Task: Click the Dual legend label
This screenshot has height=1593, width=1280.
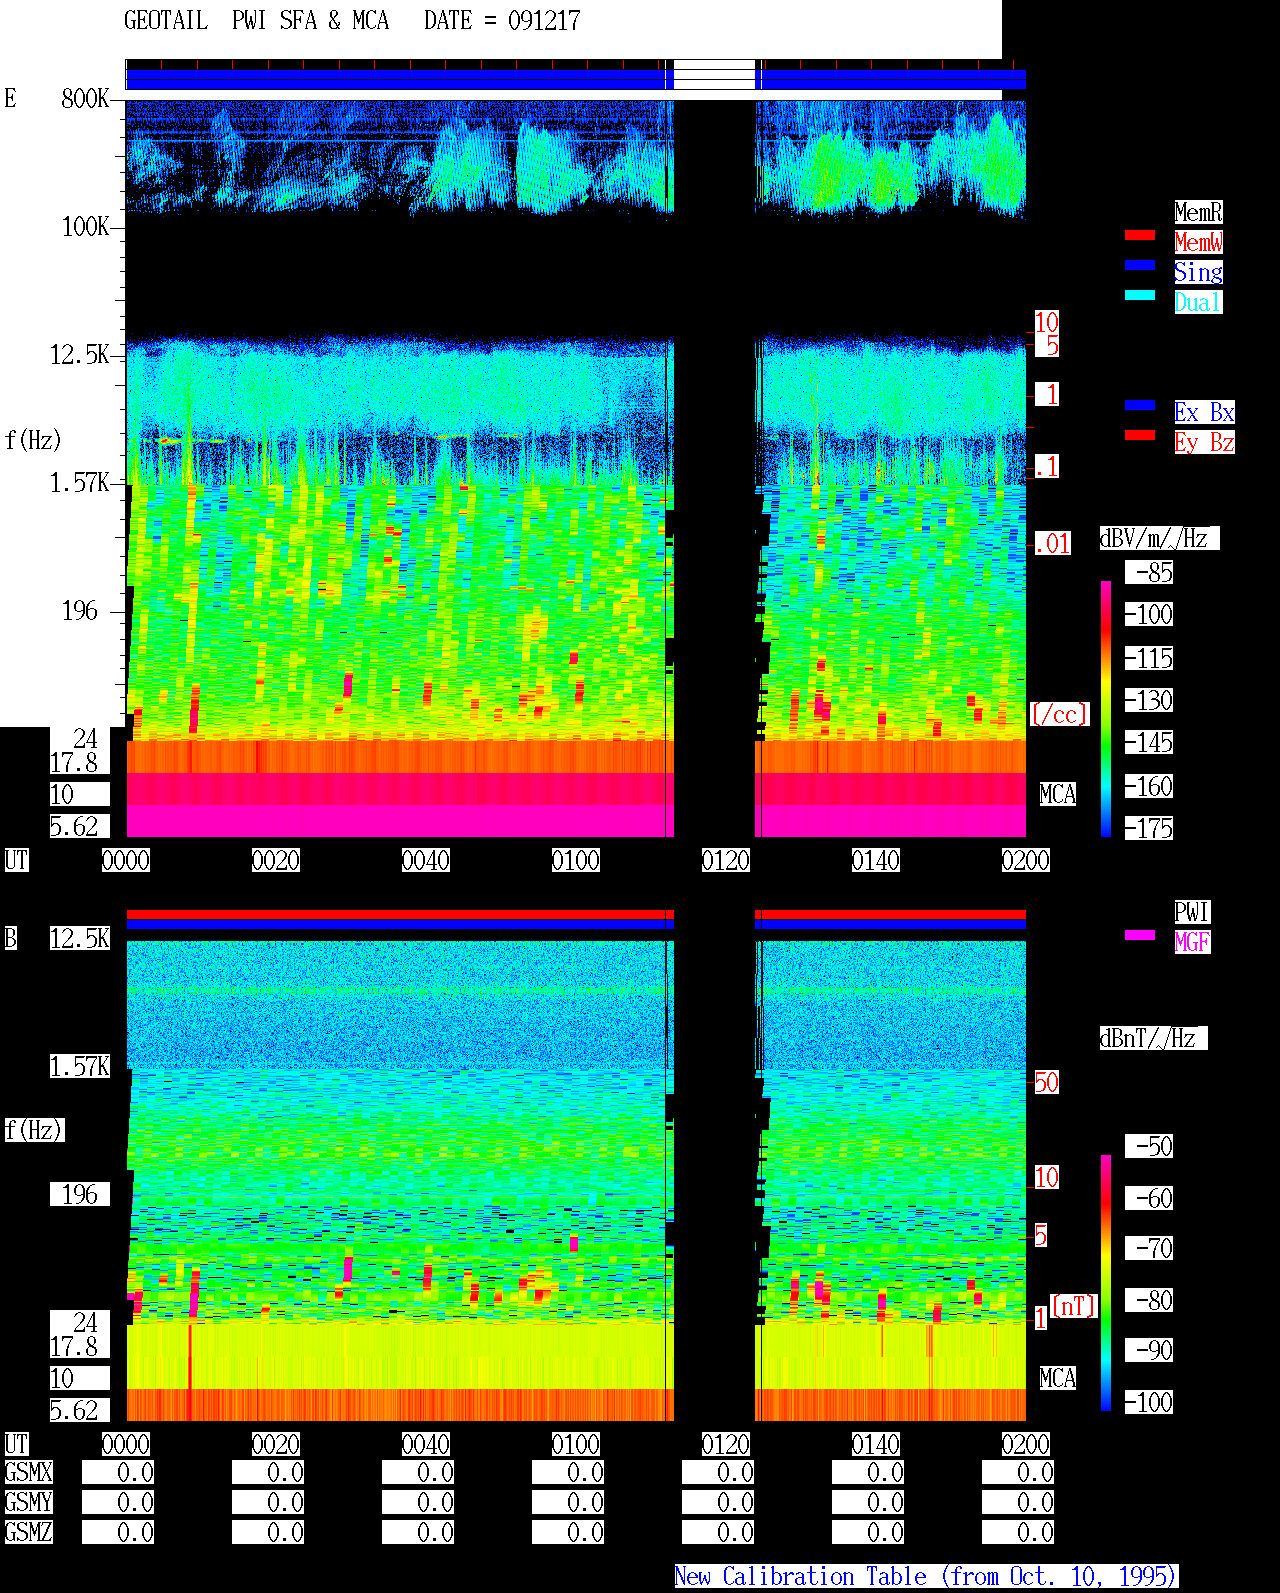Action: (x=1198, y=302)
